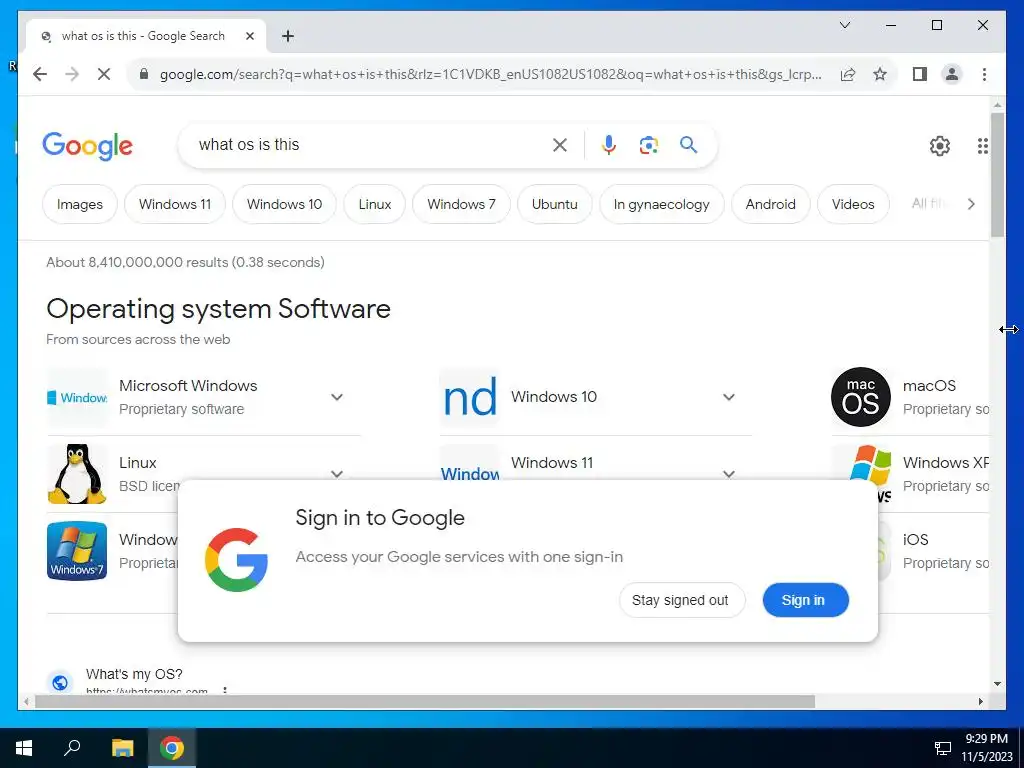
Task: Go back to the previous page
Action: 40,74
